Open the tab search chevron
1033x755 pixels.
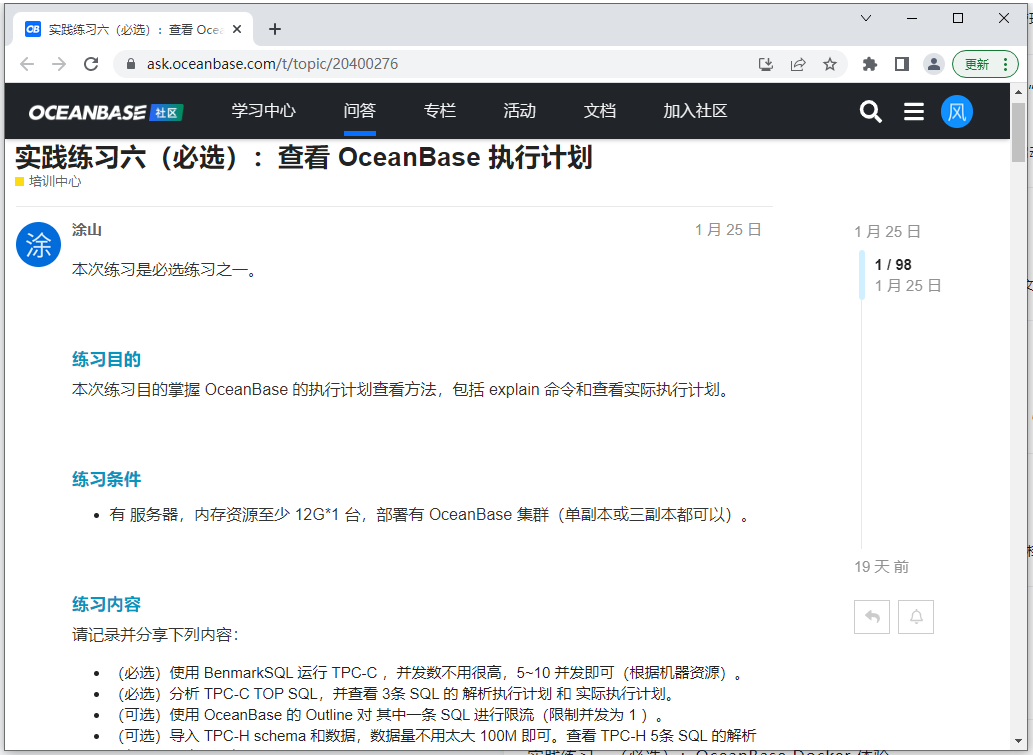click(866, 18)
